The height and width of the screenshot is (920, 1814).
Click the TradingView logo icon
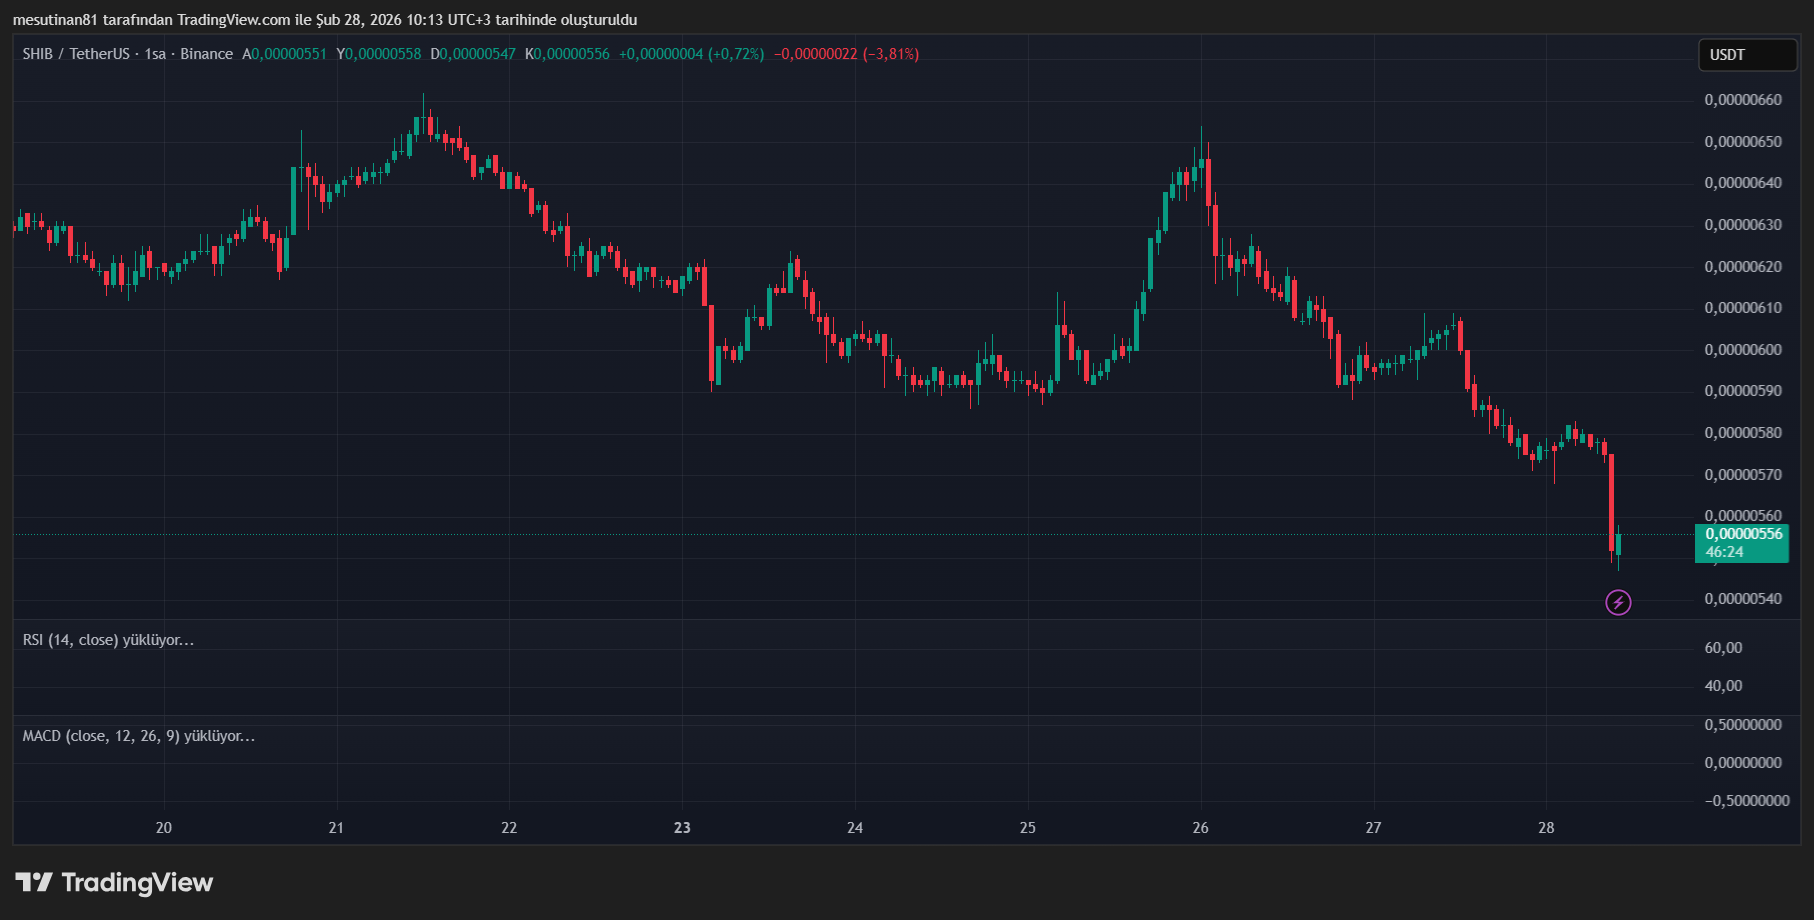point(34,882)
